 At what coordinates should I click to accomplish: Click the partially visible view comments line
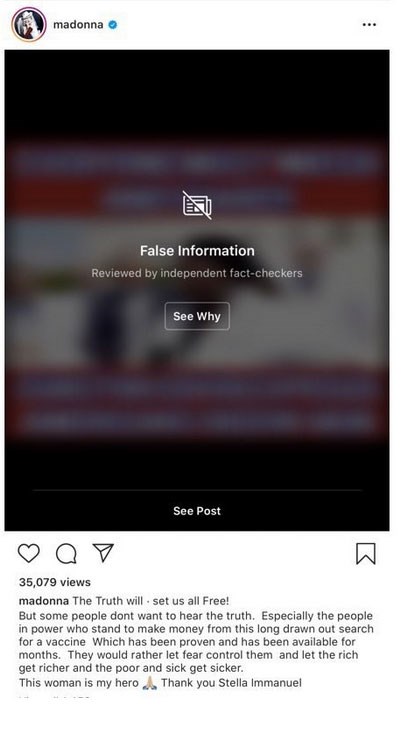pyautogui.click(x=55, y=698)
